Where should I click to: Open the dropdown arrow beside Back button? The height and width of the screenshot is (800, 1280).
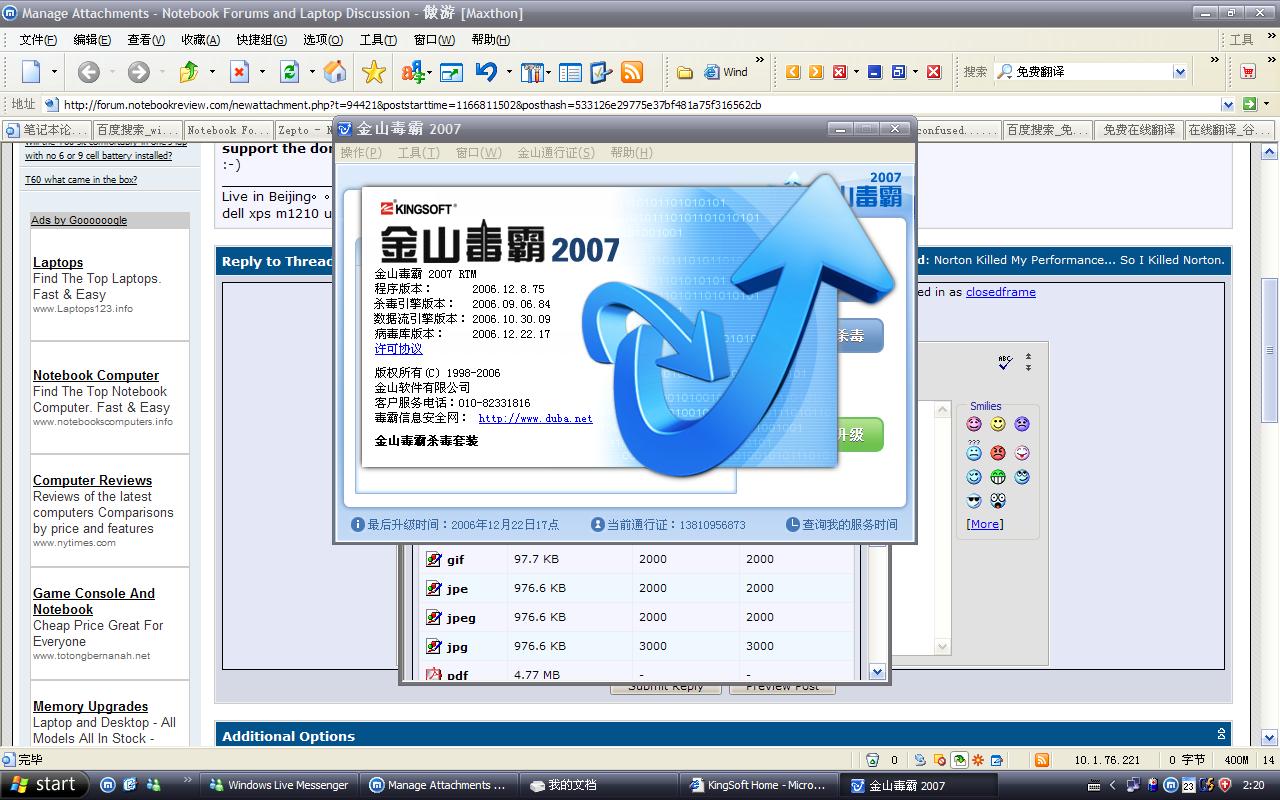[112, 72]
